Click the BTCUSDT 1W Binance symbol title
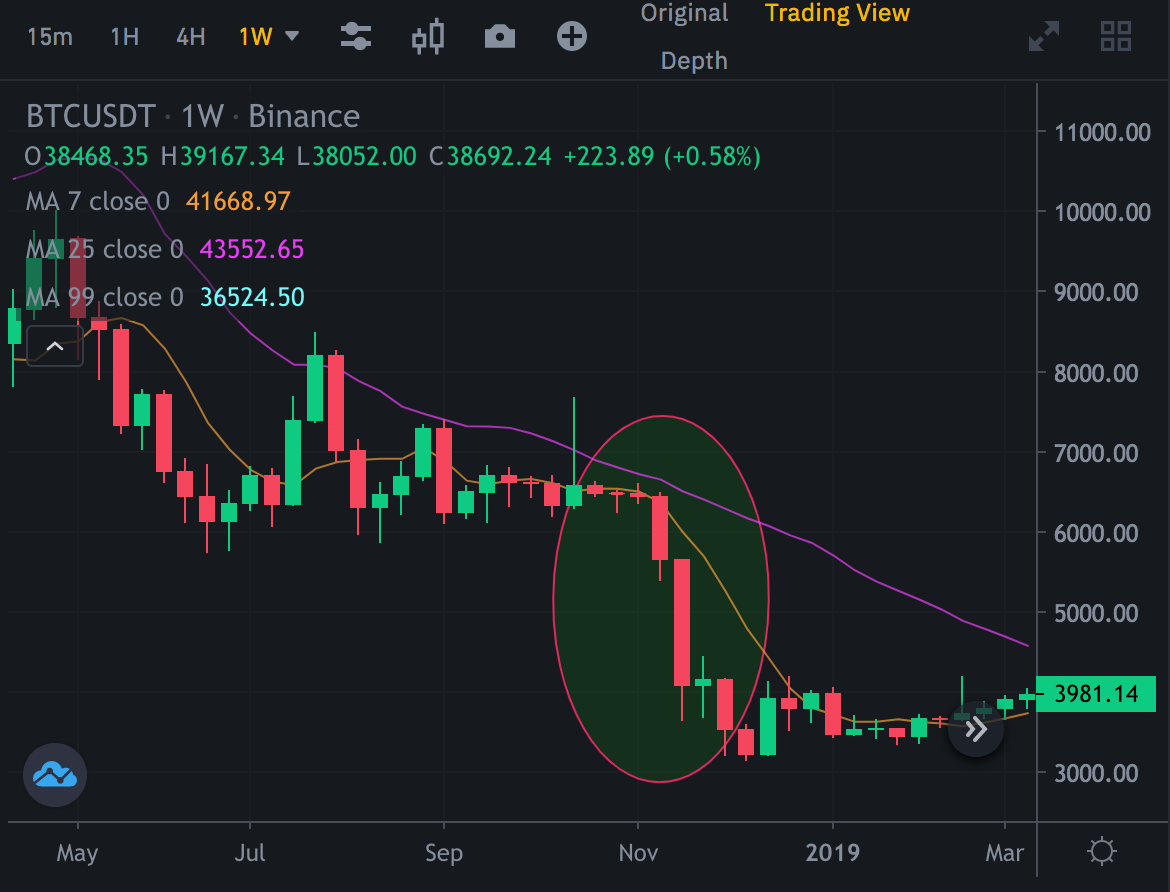The width and height of the screenshot is (1170, 892). click(193, 116)
